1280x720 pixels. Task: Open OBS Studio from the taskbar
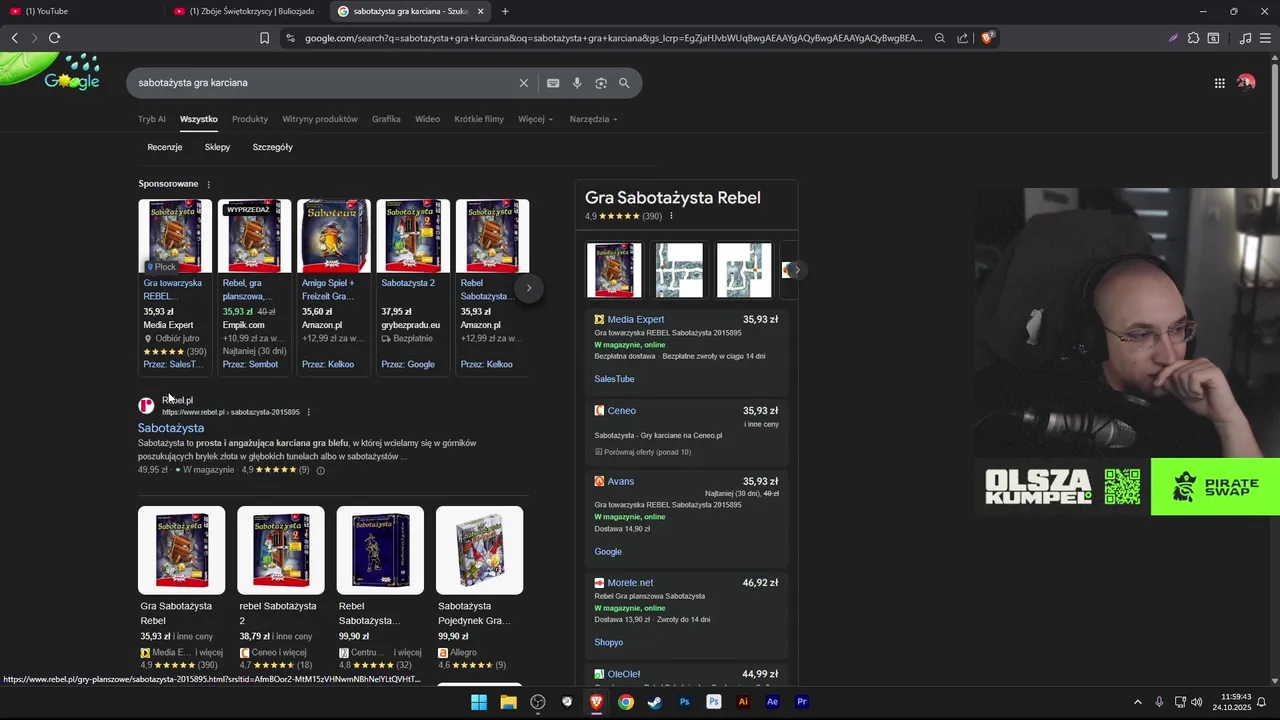pos(538,702)
